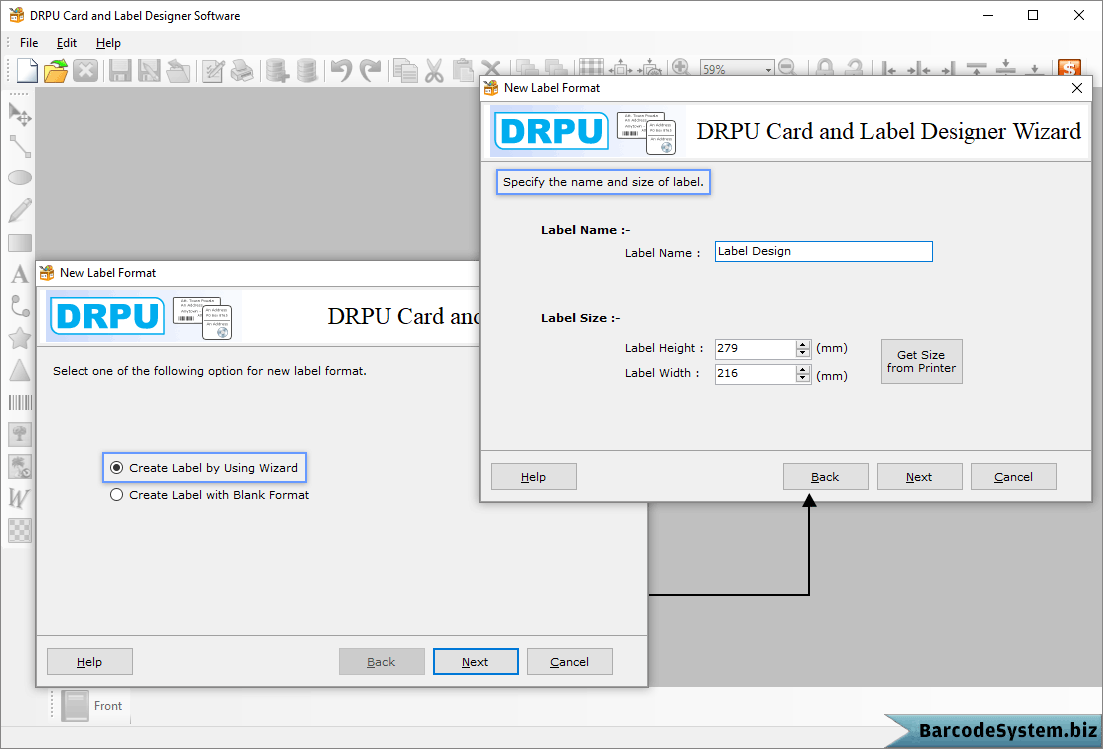Open the Help menu

(108, 43)
